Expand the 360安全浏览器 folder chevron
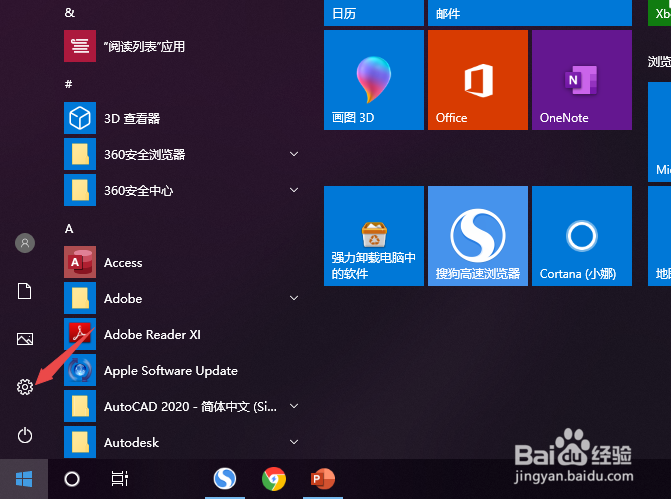Screen dimensions: 671x499 pos(294,154)
